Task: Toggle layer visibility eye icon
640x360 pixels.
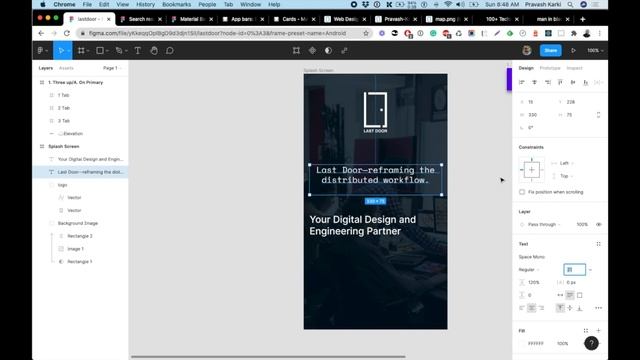Action: pos(598,224)
